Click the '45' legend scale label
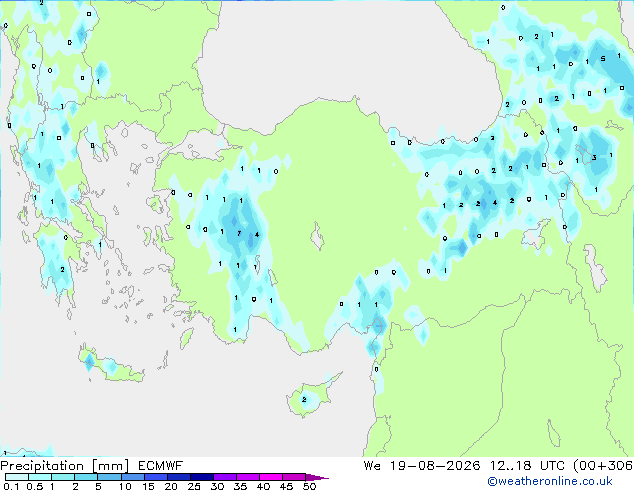 286,486
